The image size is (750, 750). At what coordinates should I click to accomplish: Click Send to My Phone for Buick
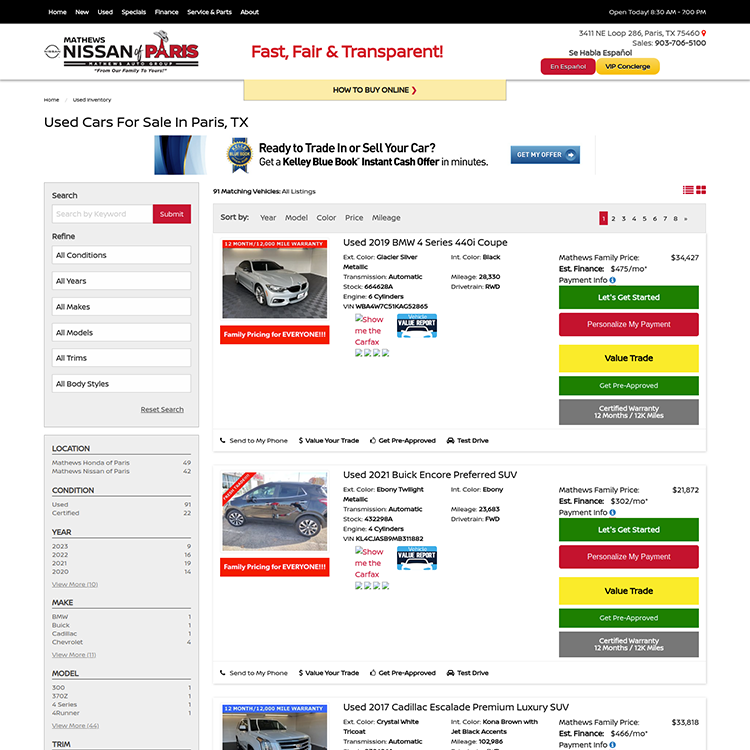click(254, 673)
